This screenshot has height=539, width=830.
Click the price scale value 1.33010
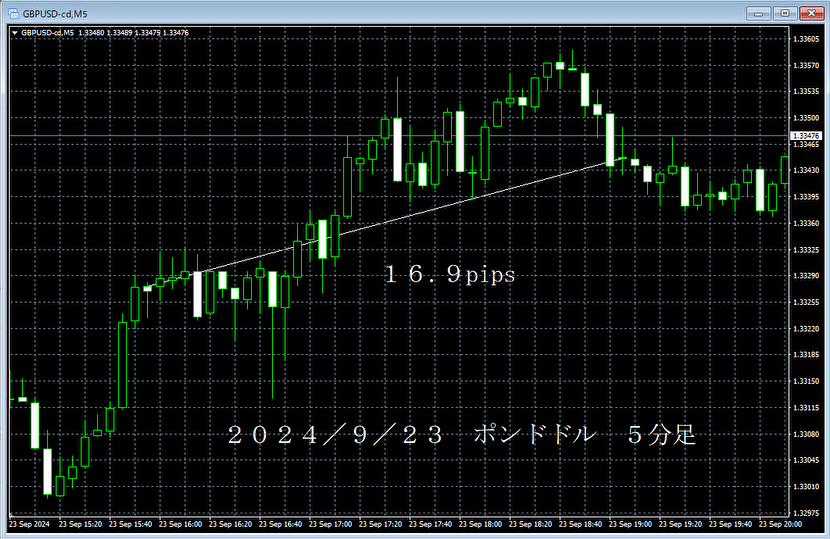pyautogui.click(x=806, y=486)
